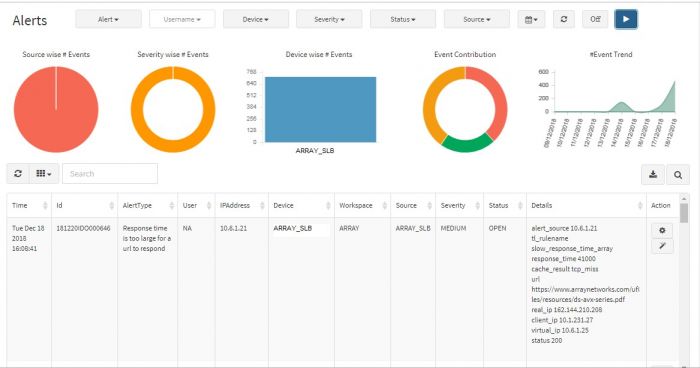Sort by the Status column header
Image resolution: width=700 pixels, height=368 pixels.
click(x=505, y=205)
